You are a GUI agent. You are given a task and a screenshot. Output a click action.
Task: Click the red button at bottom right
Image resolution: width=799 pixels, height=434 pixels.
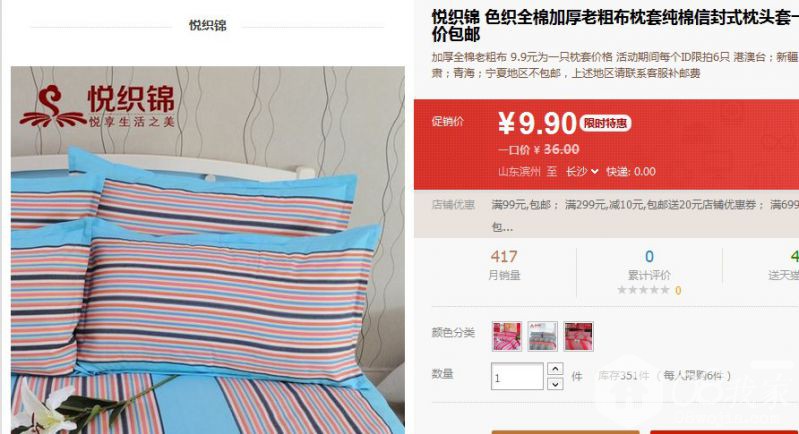pos(724,432)
